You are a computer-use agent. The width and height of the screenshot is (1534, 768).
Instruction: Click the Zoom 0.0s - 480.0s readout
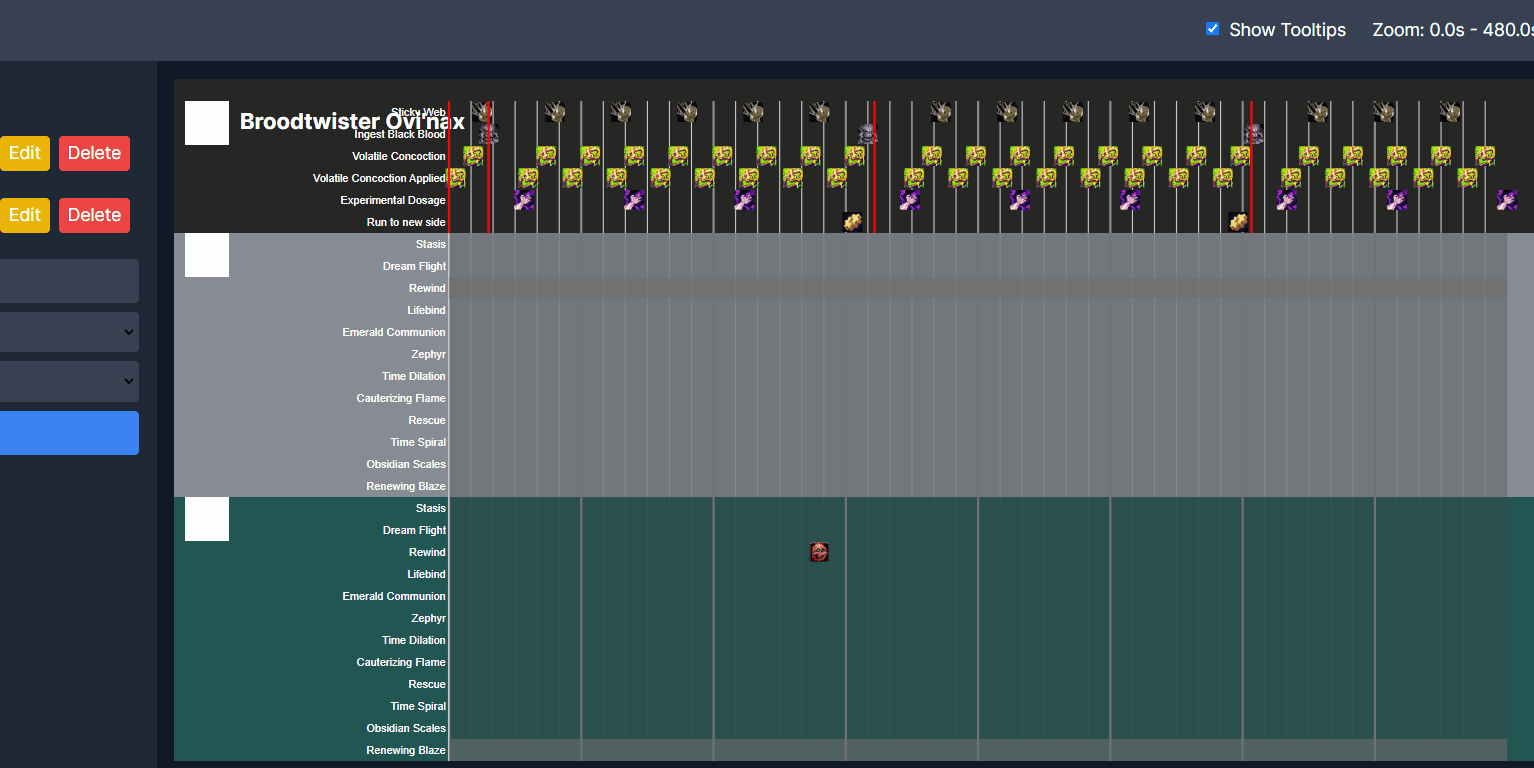point(1453,30)
